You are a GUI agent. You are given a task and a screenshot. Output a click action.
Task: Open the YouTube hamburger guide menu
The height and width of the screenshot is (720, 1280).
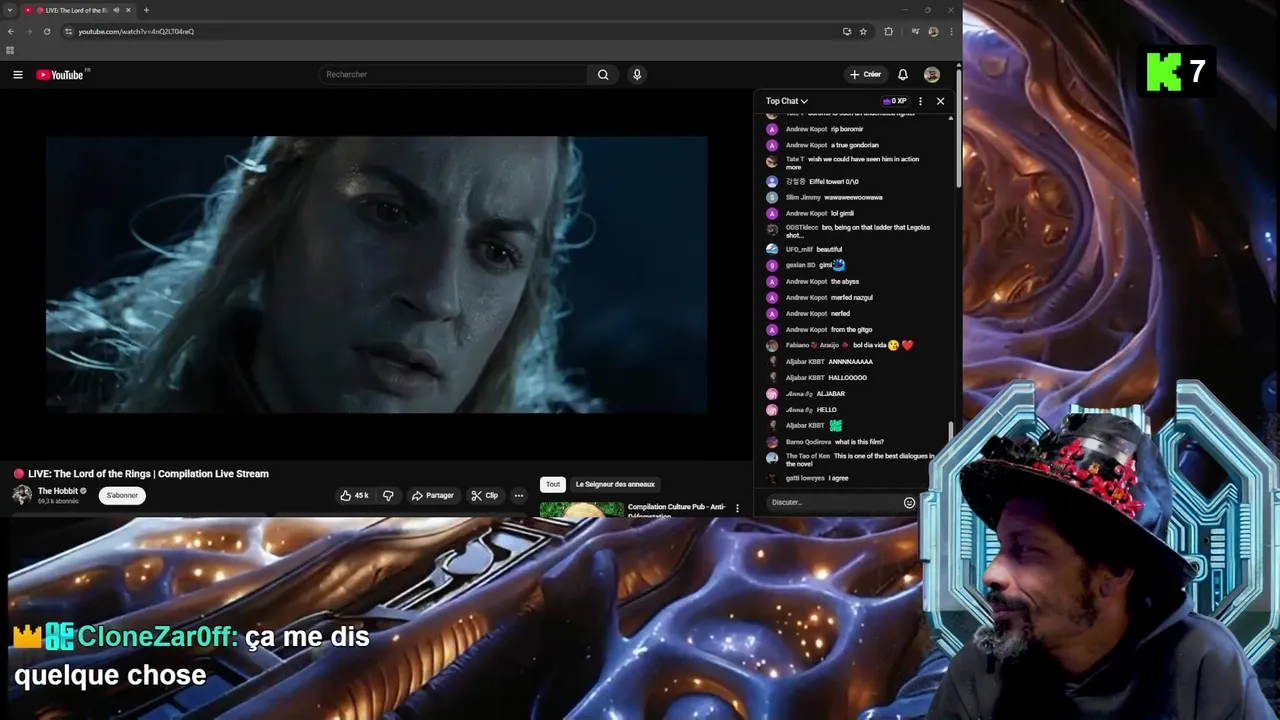coord(17,75)
